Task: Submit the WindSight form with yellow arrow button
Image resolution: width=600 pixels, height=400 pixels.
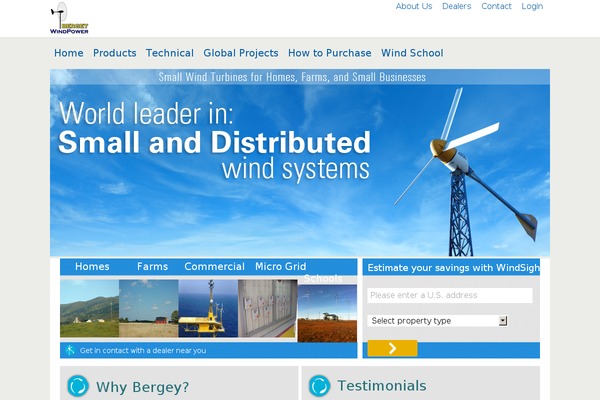Action: coord(392,348)
